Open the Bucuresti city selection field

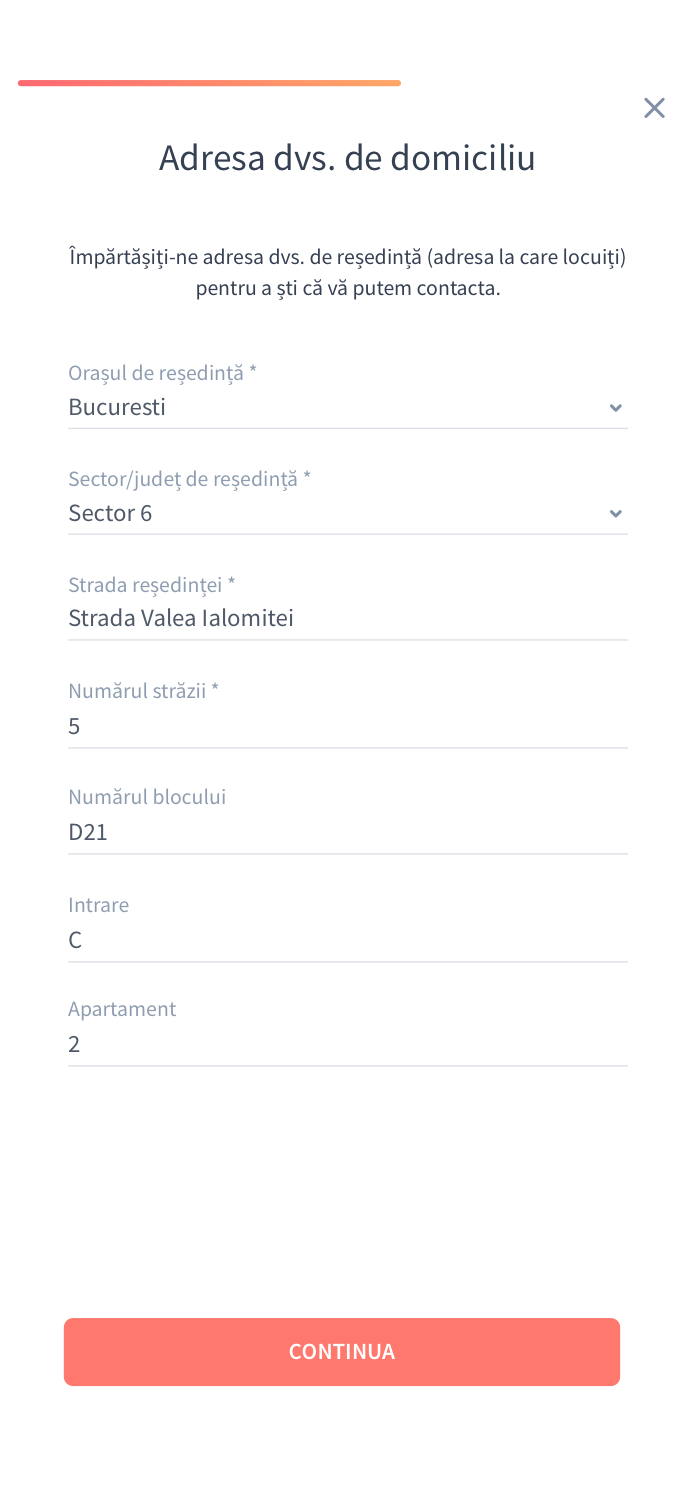coord(330,408)
